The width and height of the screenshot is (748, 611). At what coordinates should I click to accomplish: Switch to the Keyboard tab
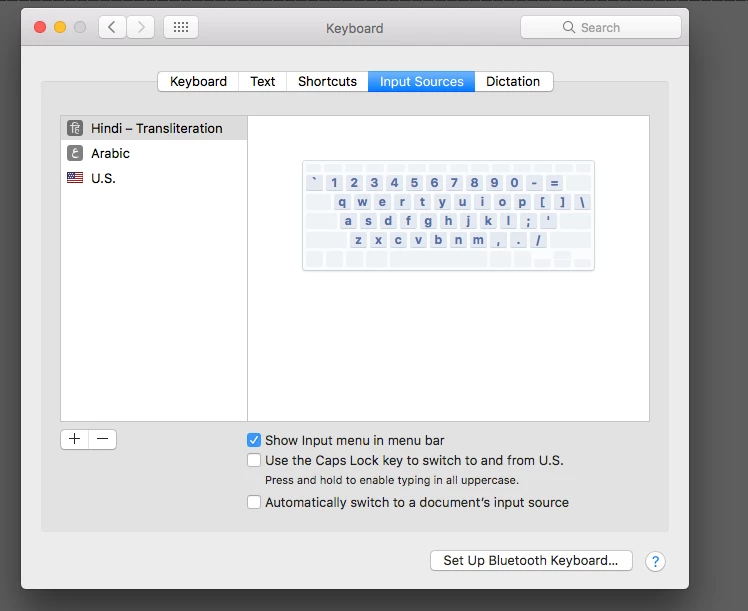198,82
